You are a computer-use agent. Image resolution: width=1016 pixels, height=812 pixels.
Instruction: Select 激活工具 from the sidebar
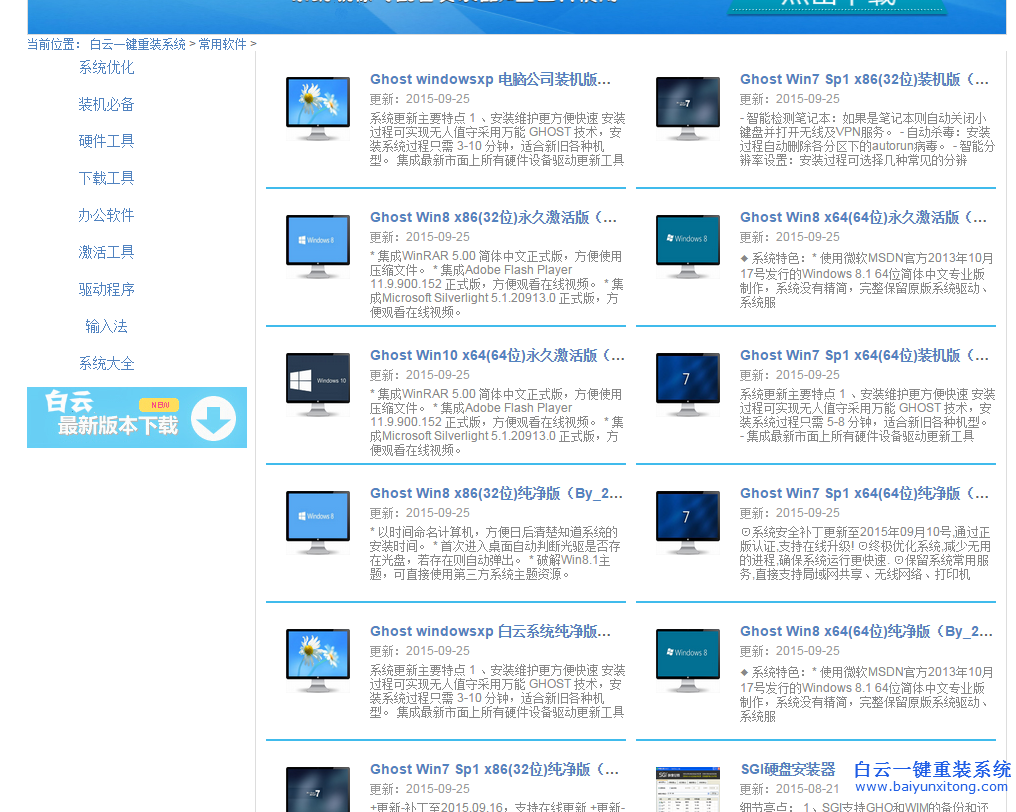106,252
